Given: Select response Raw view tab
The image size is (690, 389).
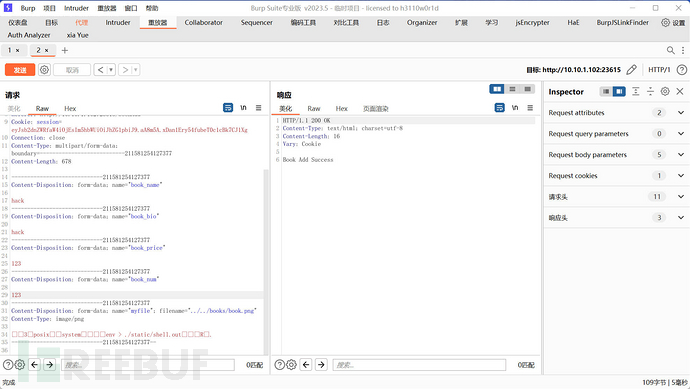Looking at the screenshot, I should (x=314, y=108).
